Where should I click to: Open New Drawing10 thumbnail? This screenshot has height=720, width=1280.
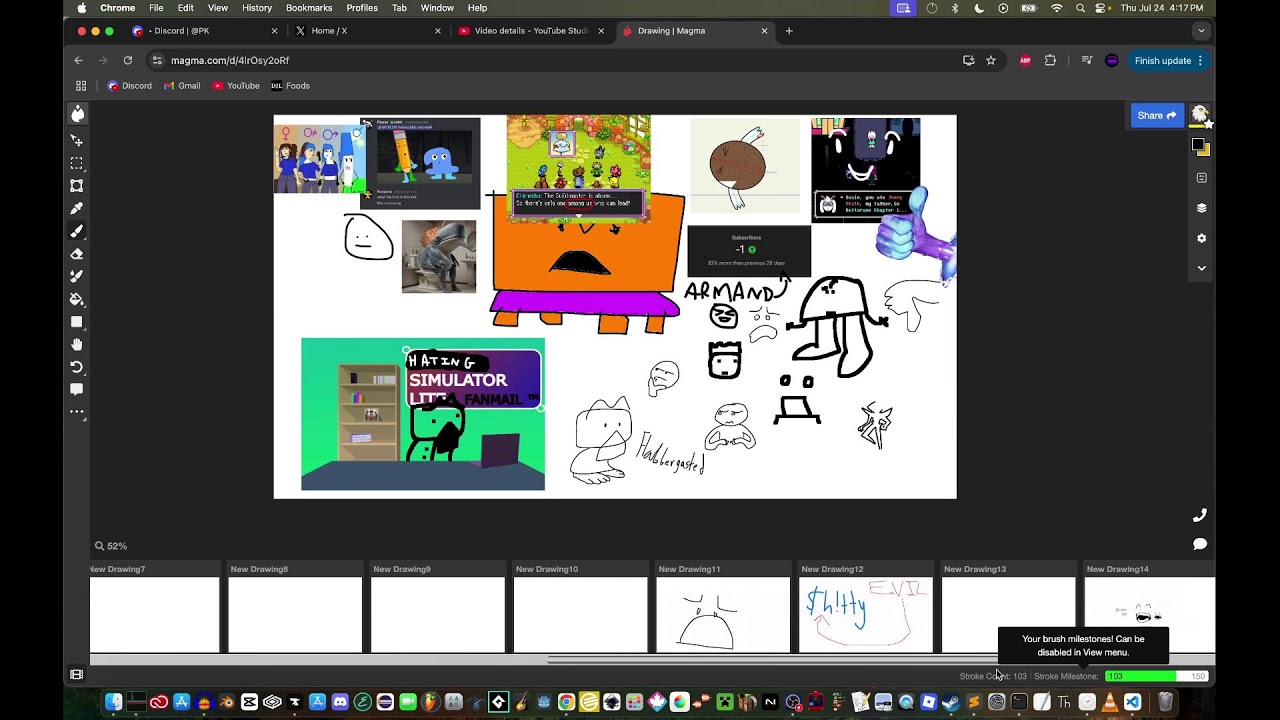[x=580, y=615]
